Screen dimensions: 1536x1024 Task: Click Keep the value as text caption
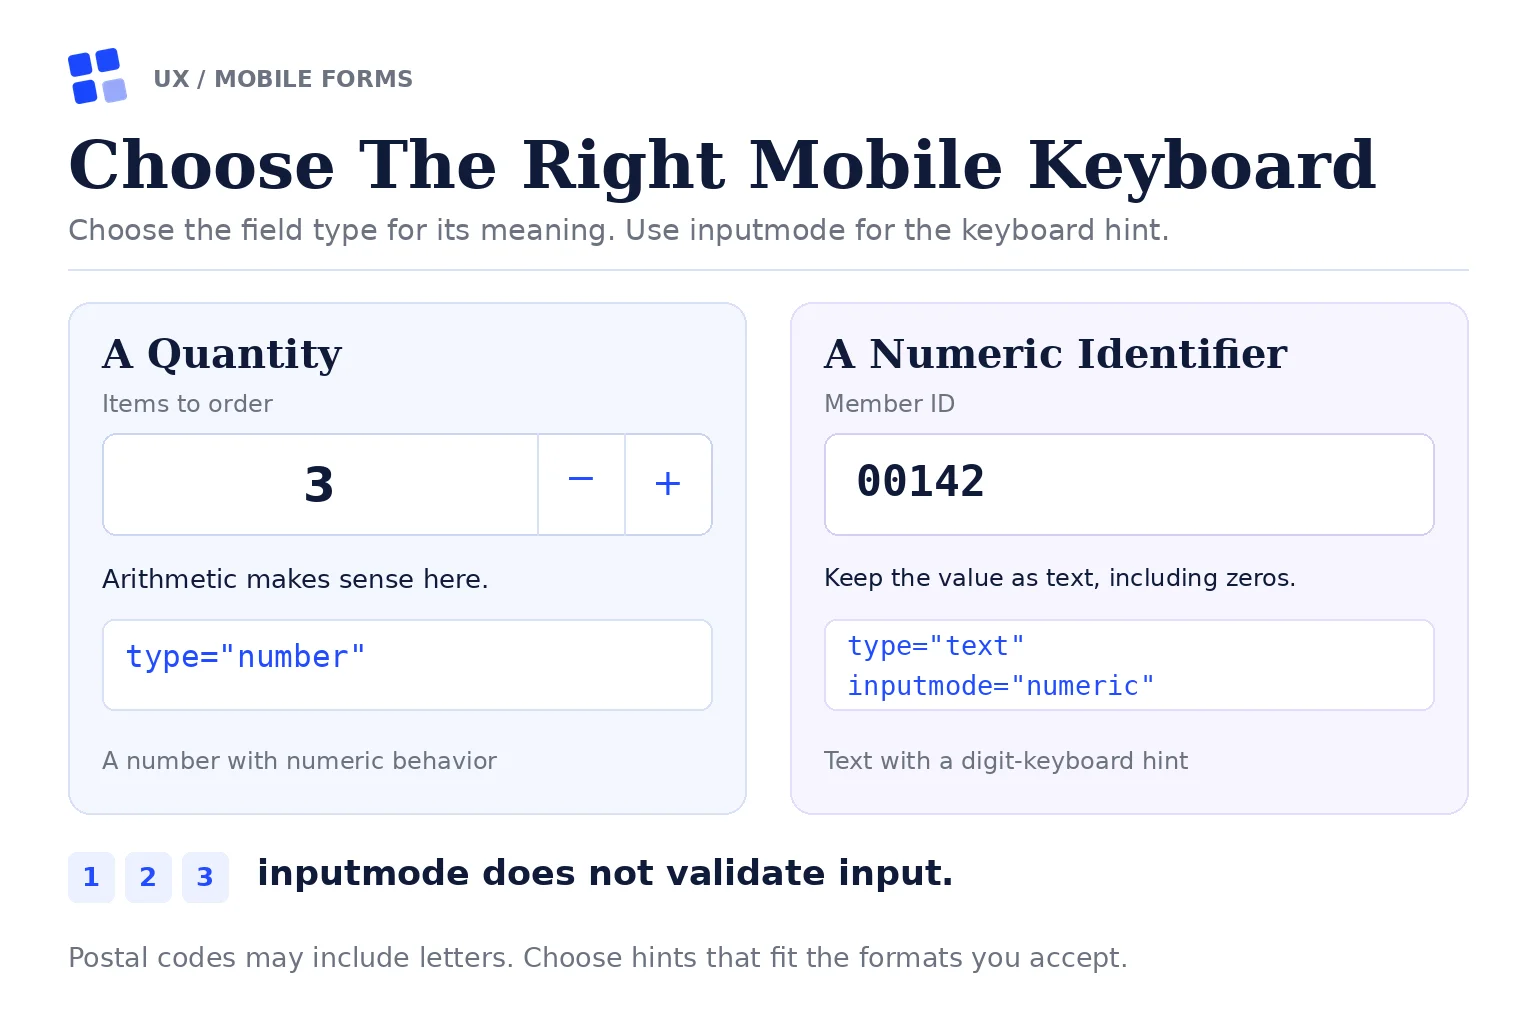1060,578
